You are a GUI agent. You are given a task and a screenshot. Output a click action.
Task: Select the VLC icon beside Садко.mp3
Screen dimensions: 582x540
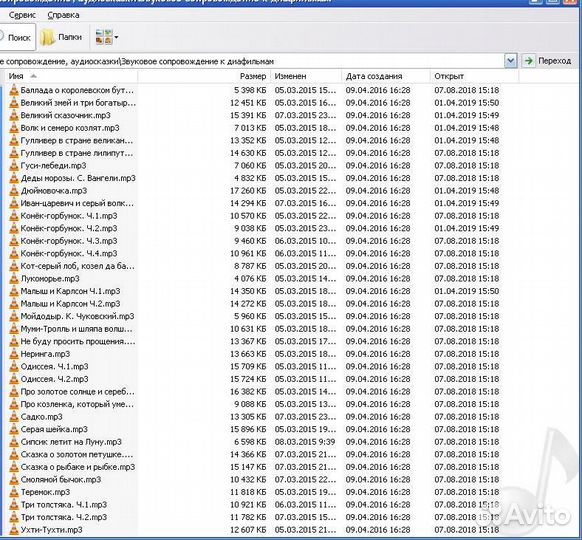click(x=14, y=417)
